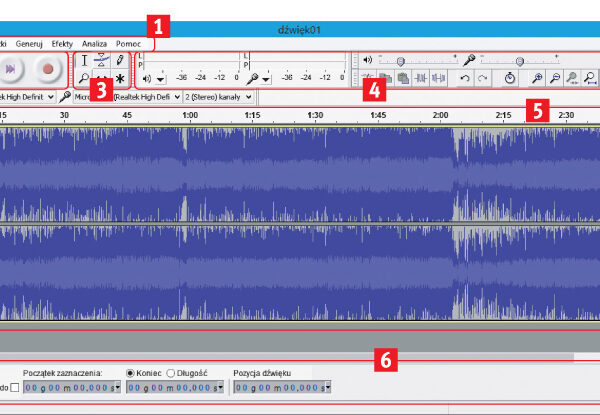Viewport: 600px width, 415px height.
Task: Click the Redo arrow icon
Action: 483,78
